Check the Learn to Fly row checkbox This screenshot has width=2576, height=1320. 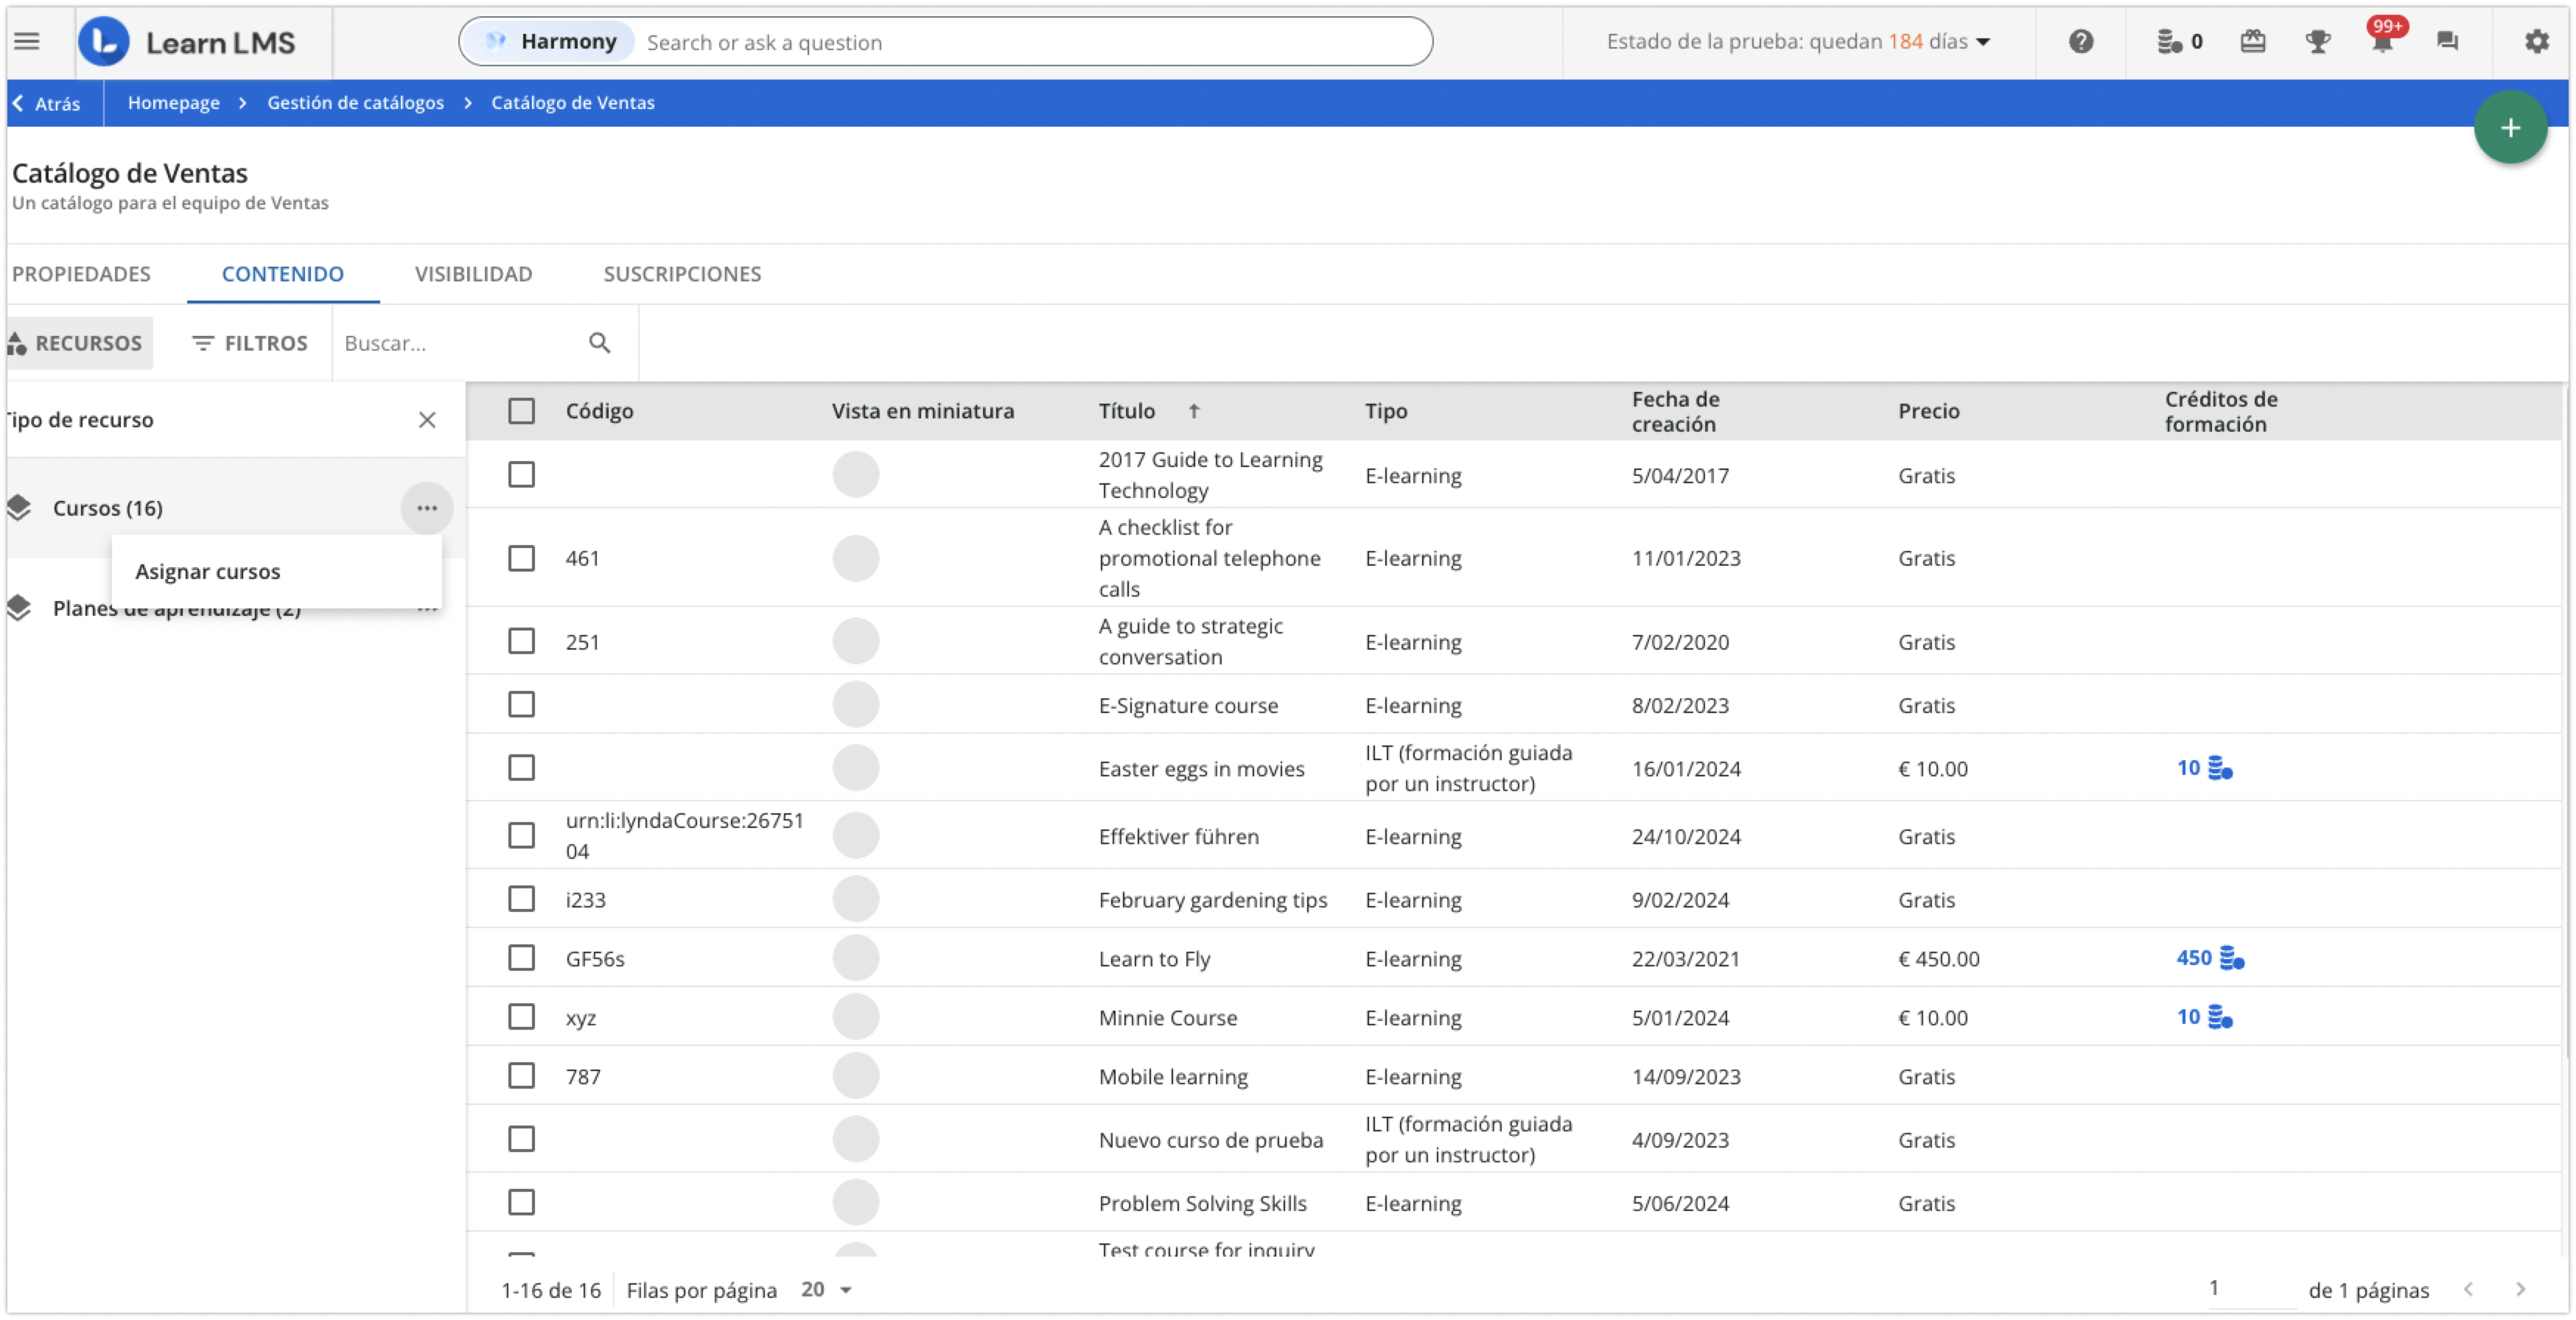521,958
